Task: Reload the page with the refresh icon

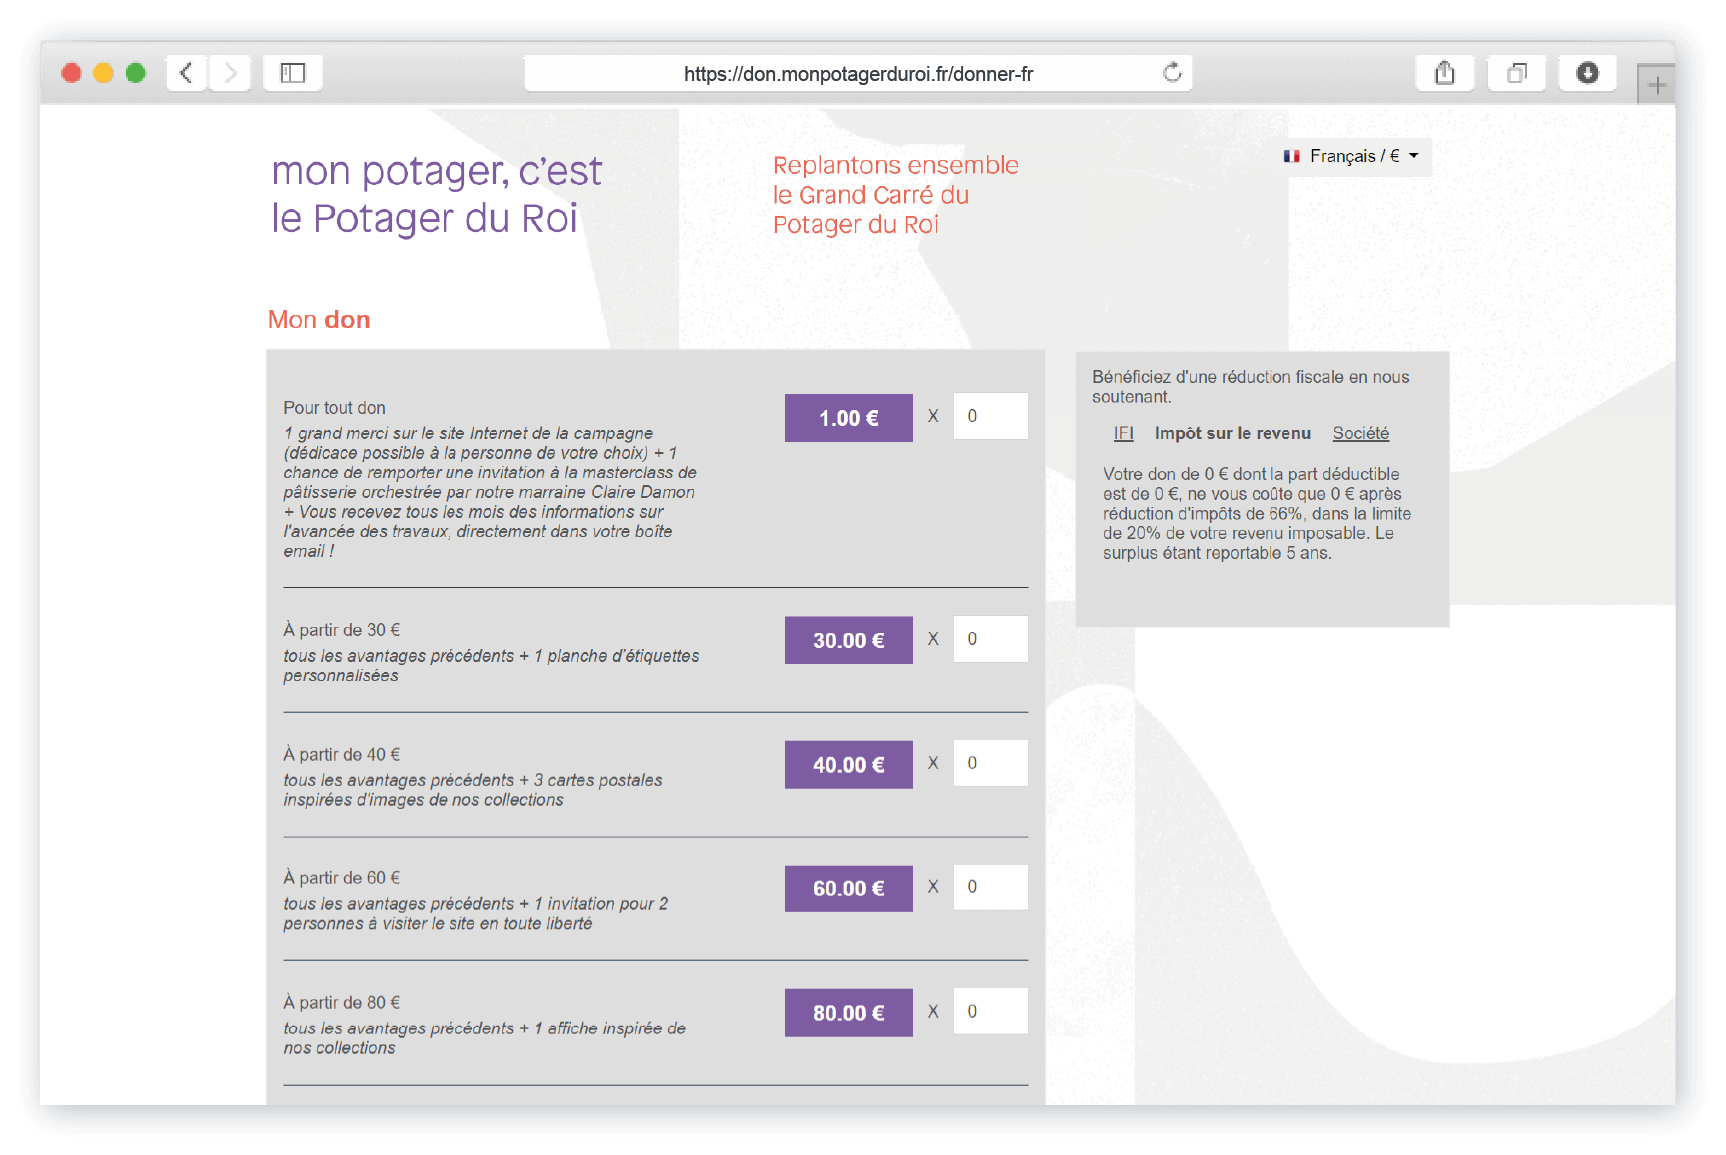Action: 1172,73
